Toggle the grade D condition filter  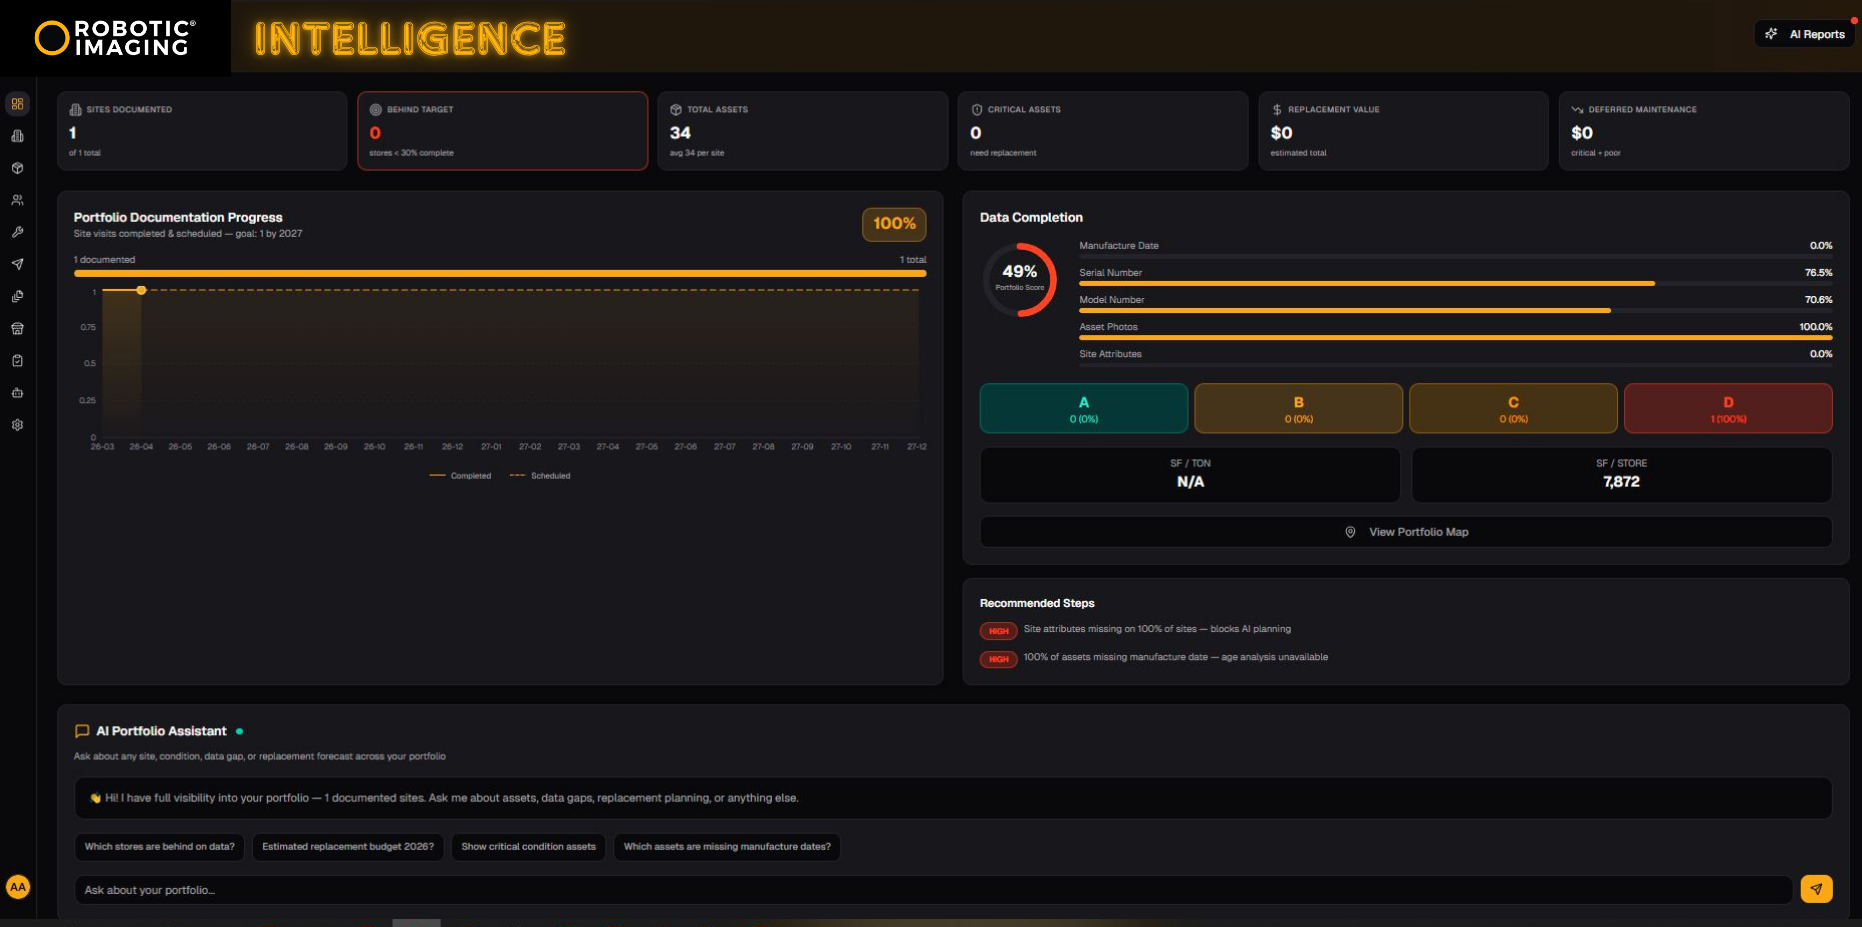(x=1728, y=408)
